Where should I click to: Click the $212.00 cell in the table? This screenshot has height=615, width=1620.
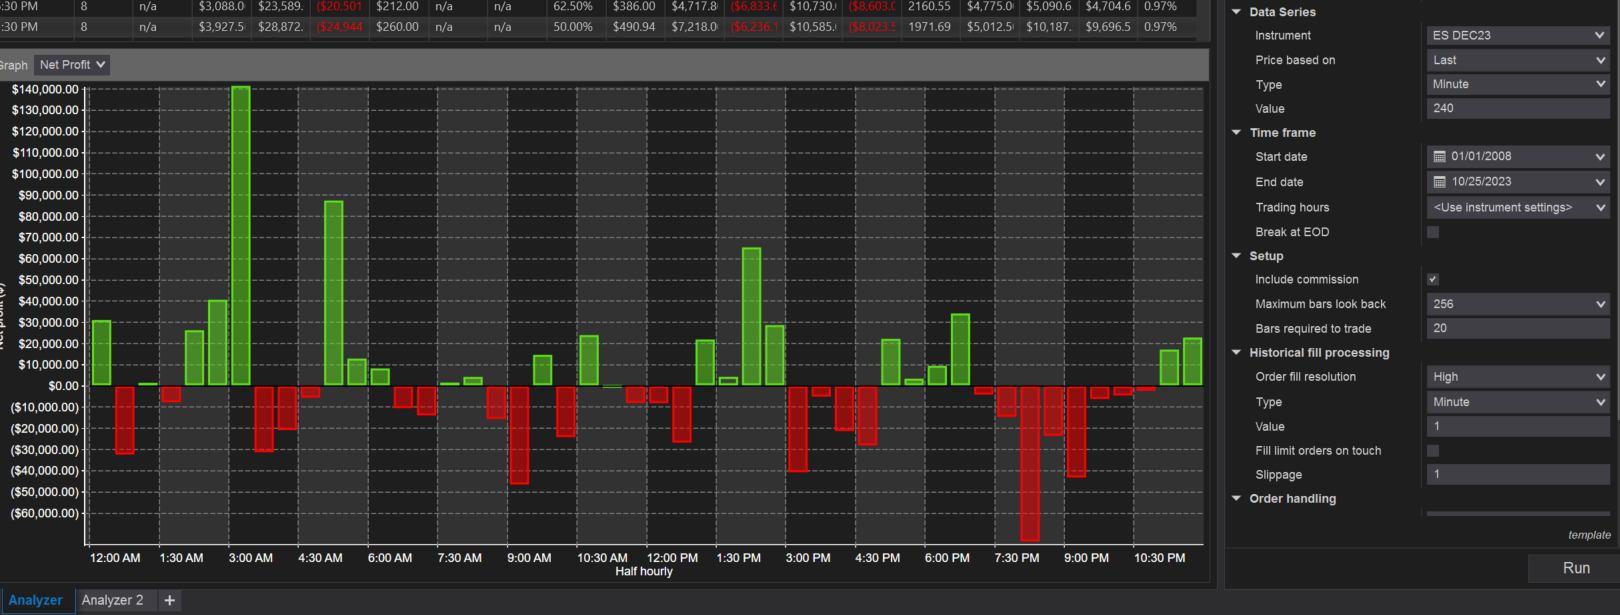click(x=397, y=6)
